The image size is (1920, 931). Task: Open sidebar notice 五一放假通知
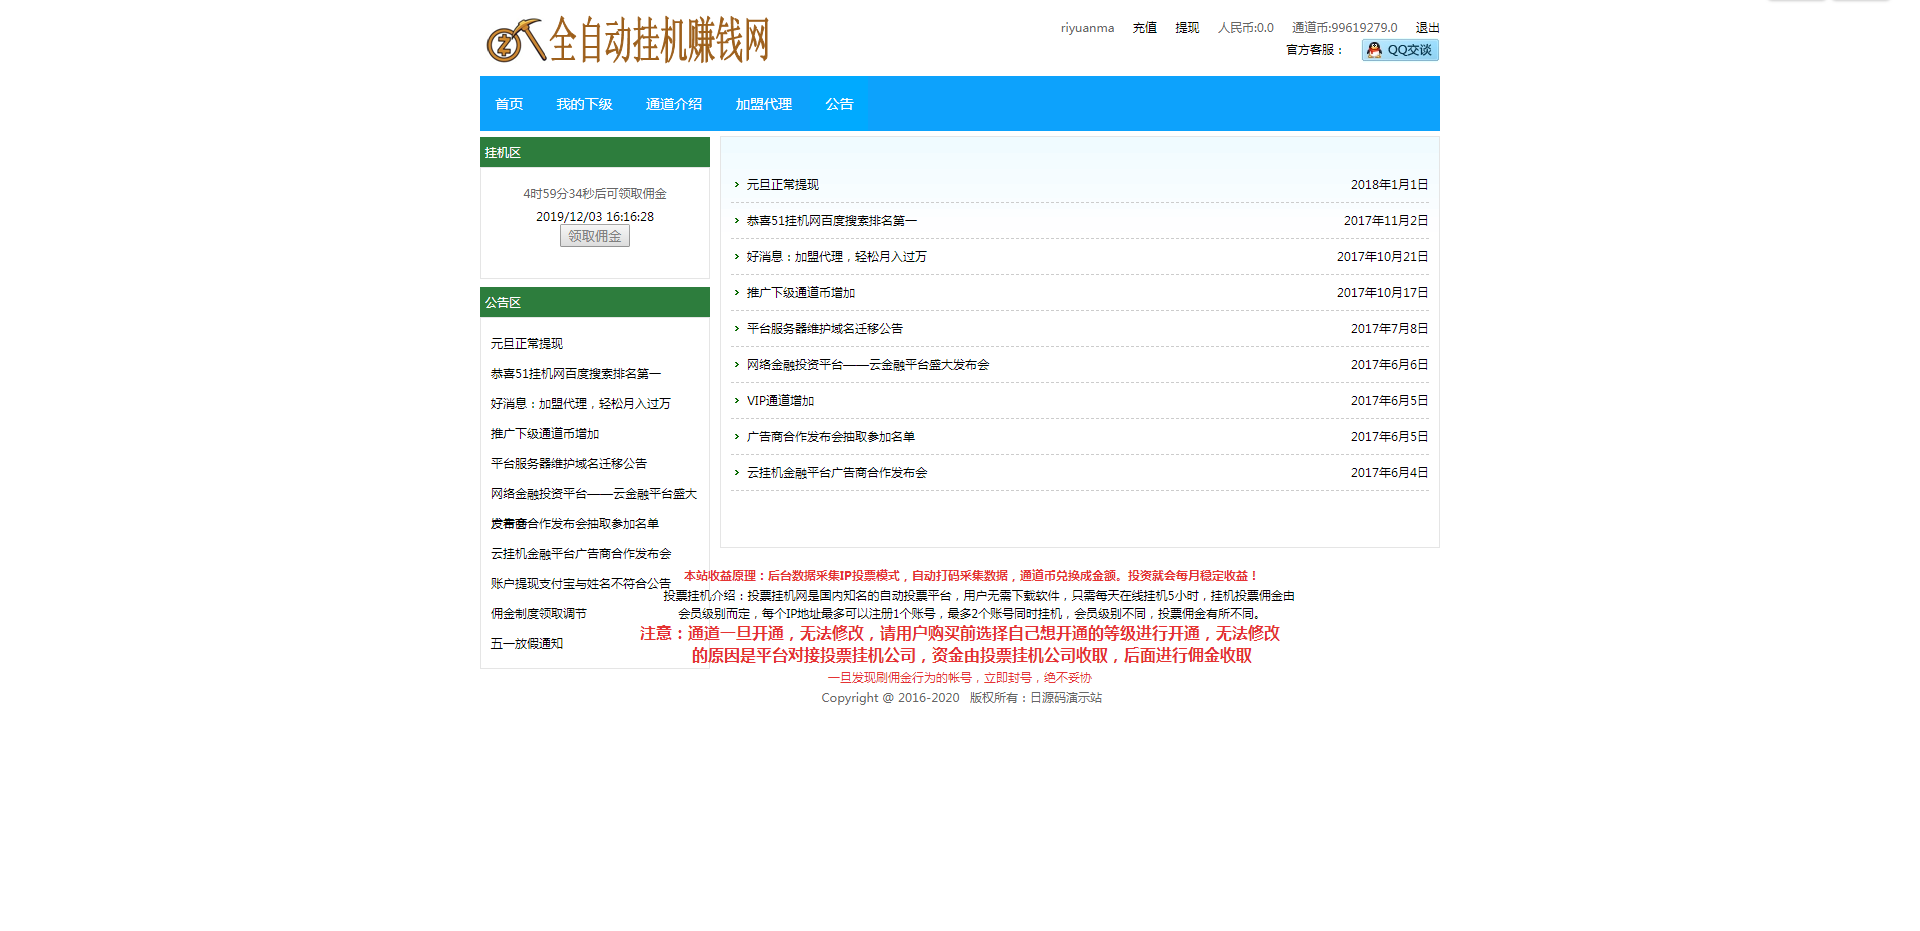point(526,644)
